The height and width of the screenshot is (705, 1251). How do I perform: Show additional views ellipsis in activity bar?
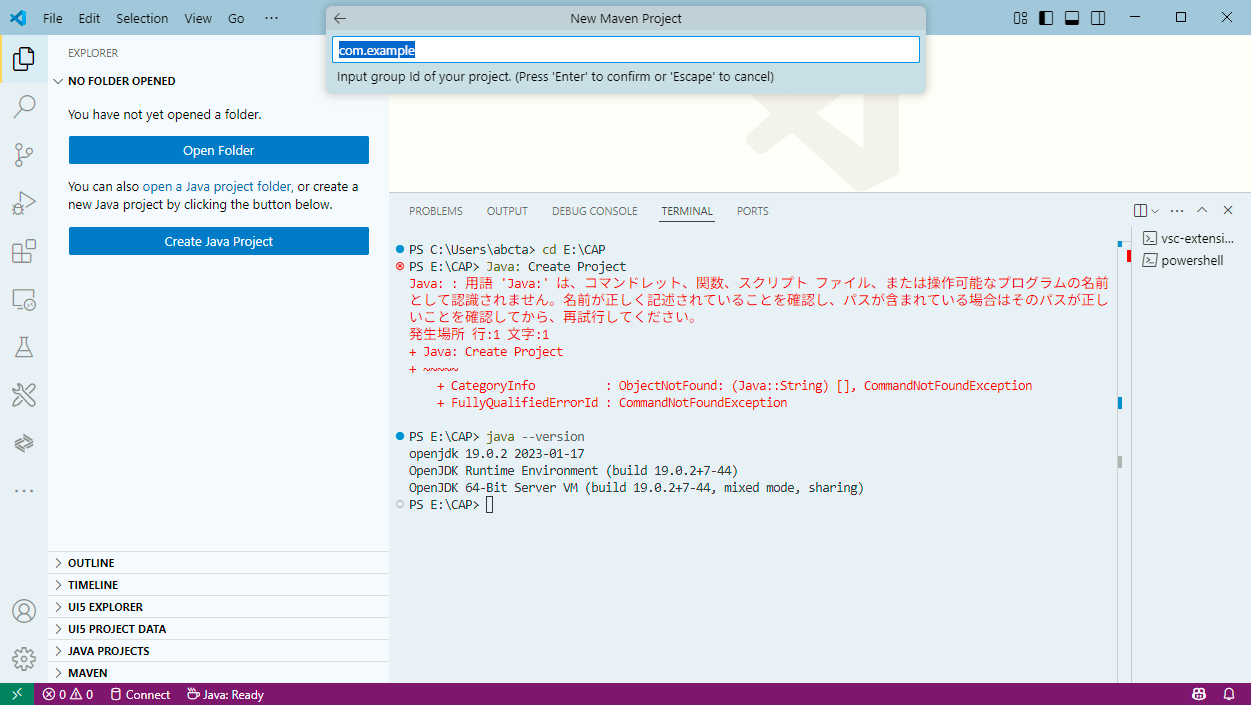click(24, 491)
